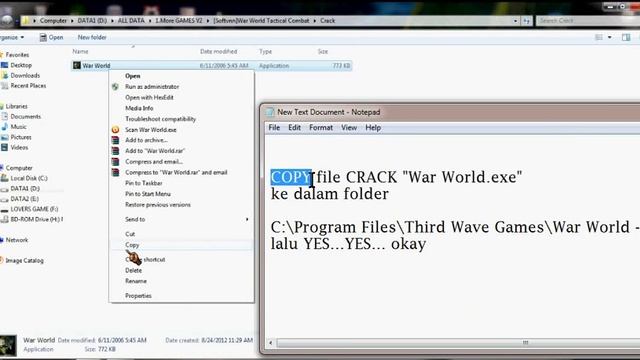Click 1.More GAMES V2 breadcrumb
This screenshot has height=360, width=640.
point(178,20)
